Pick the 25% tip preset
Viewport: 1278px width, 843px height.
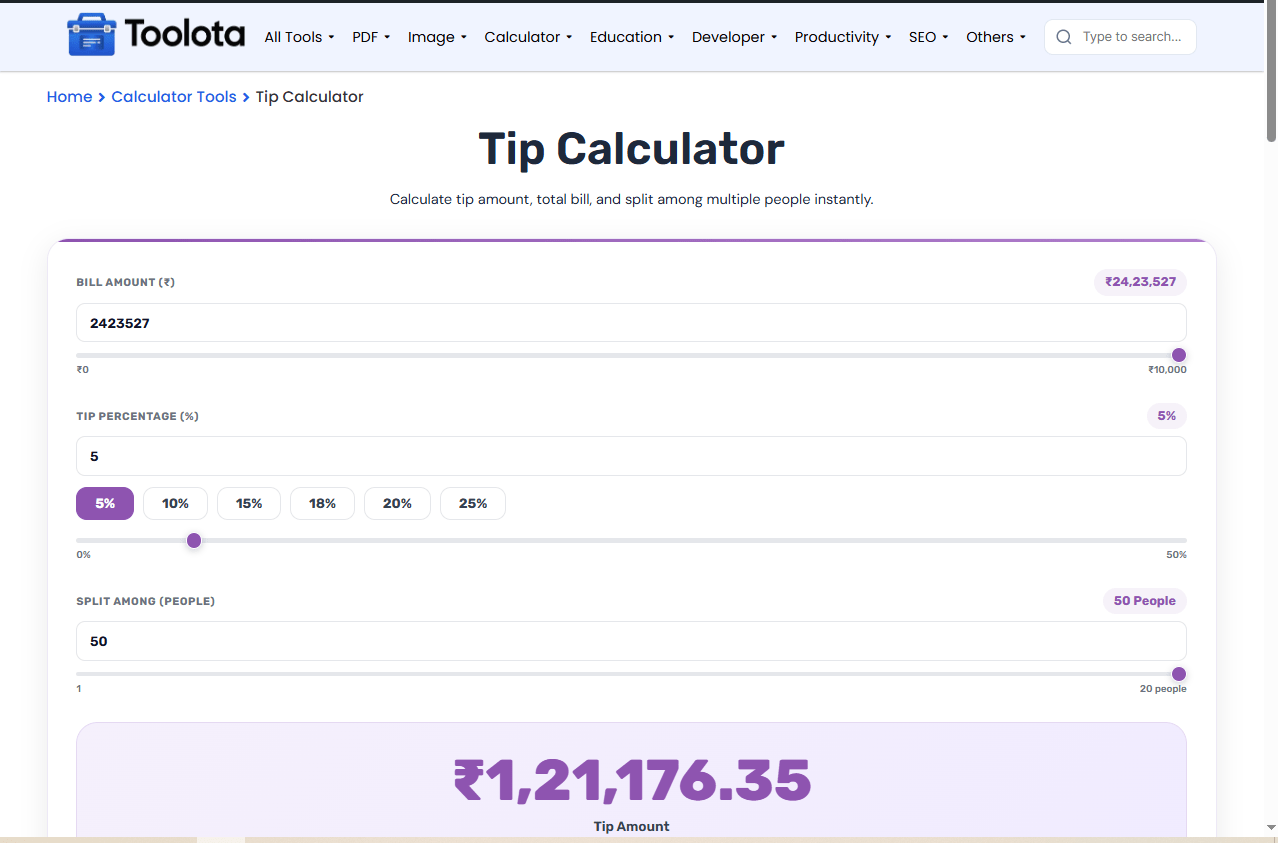473,503
